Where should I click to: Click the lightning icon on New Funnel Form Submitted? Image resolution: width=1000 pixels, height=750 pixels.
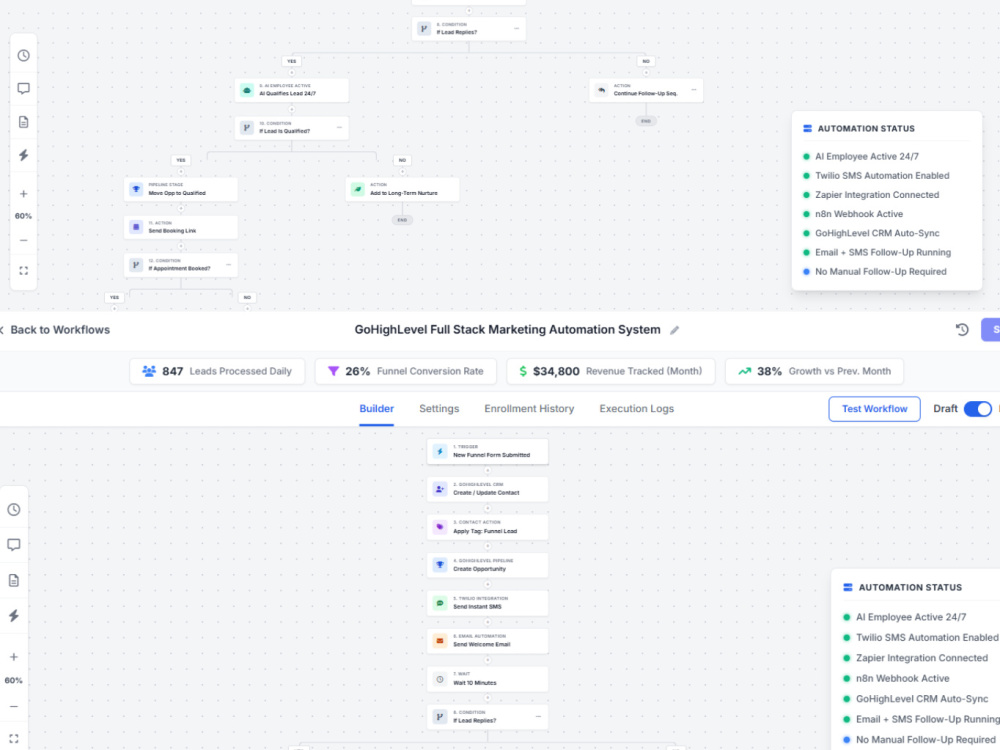pos(439,452)
